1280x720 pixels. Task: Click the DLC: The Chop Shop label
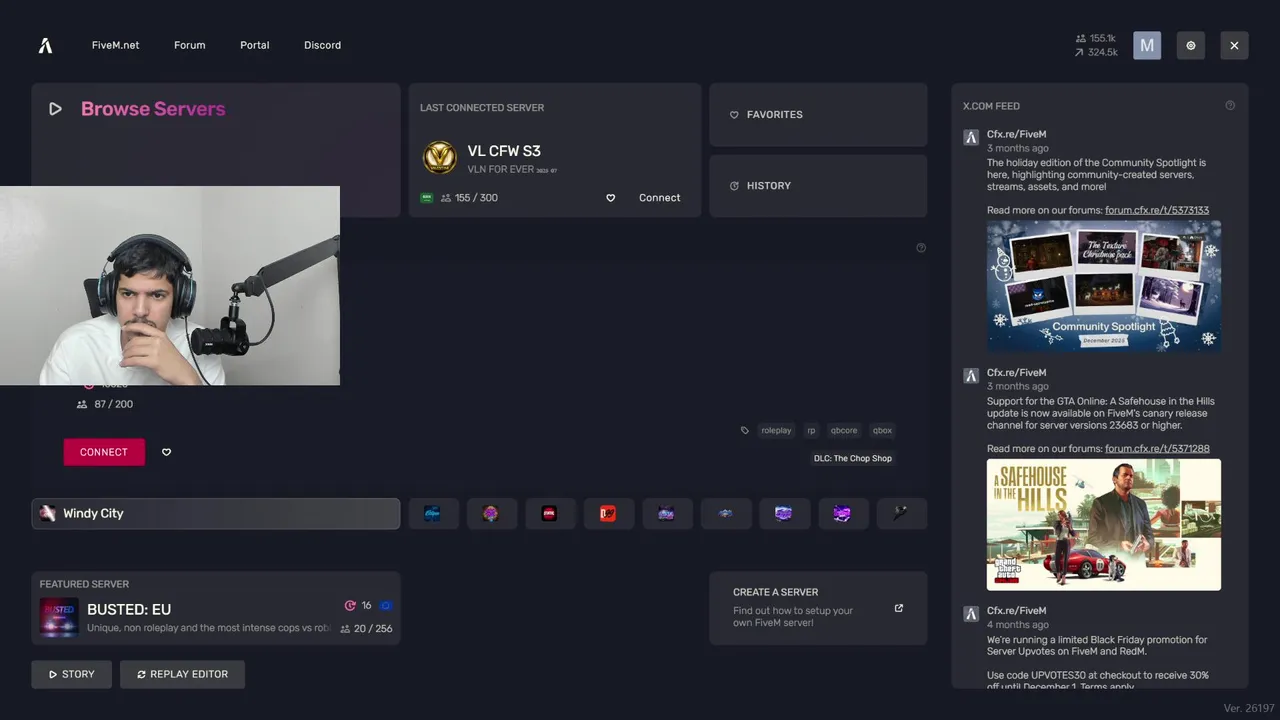[853, 458]
